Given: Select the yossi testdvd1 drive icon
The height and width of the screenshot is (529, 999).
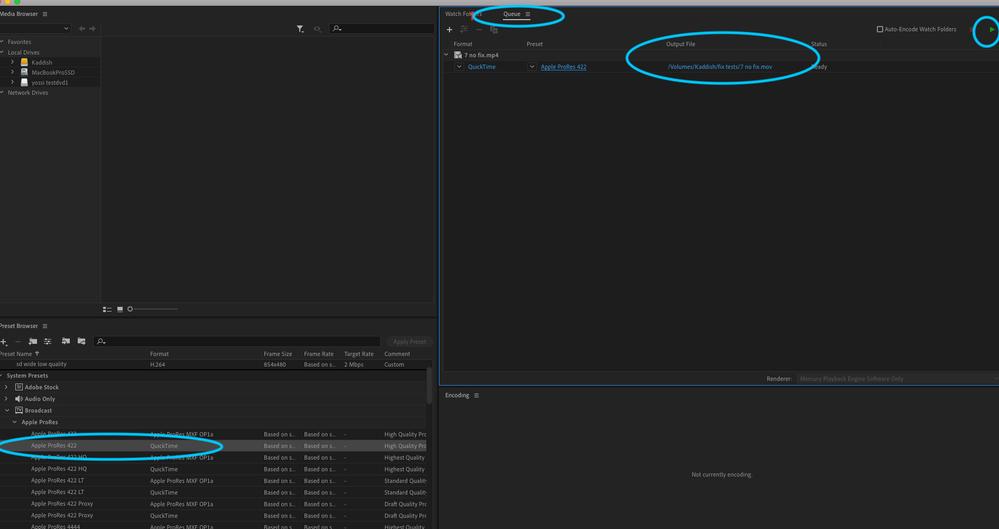Looking at the screenshot, I should [24, 82].
